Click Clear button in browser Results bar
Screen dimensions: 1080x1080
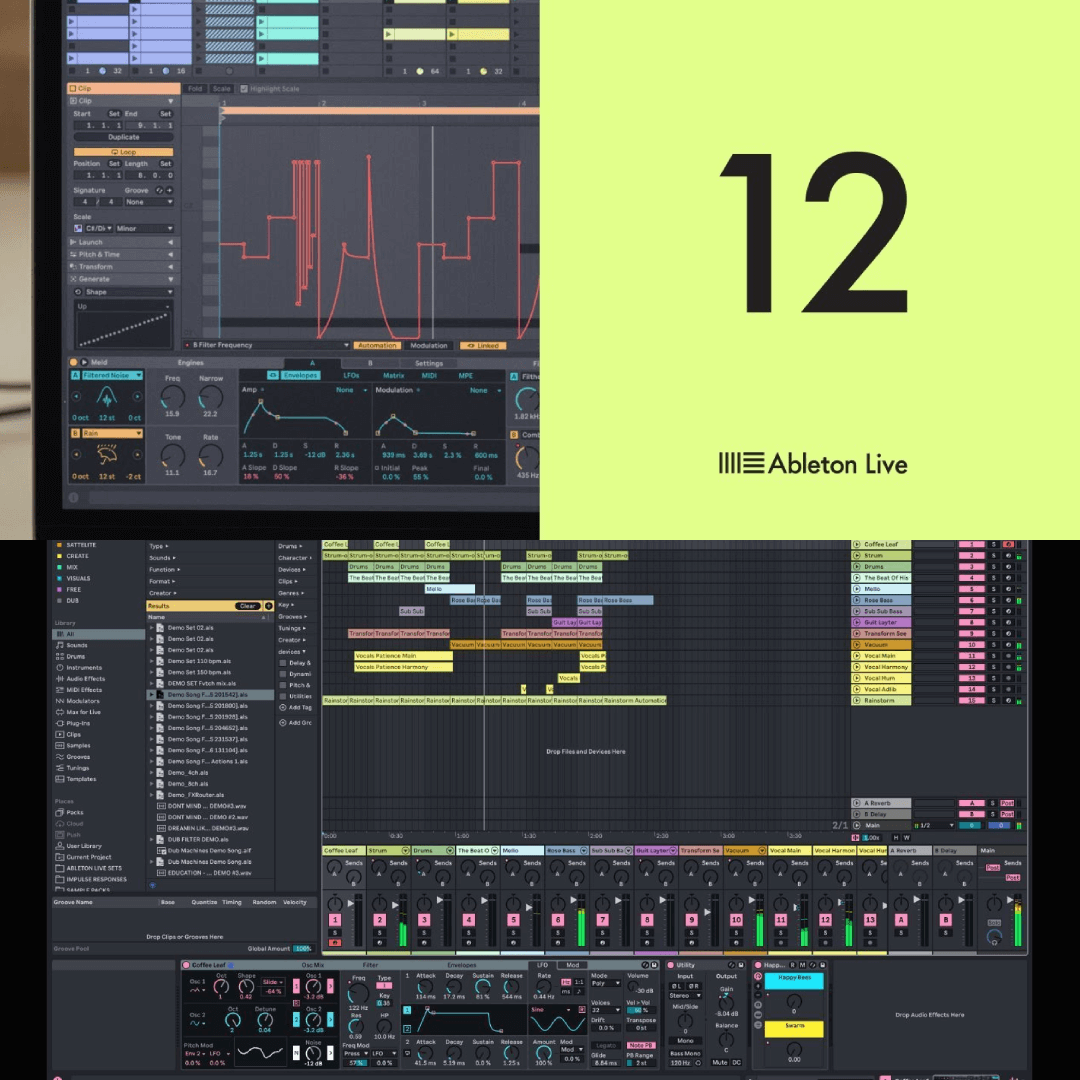[246, 606]
